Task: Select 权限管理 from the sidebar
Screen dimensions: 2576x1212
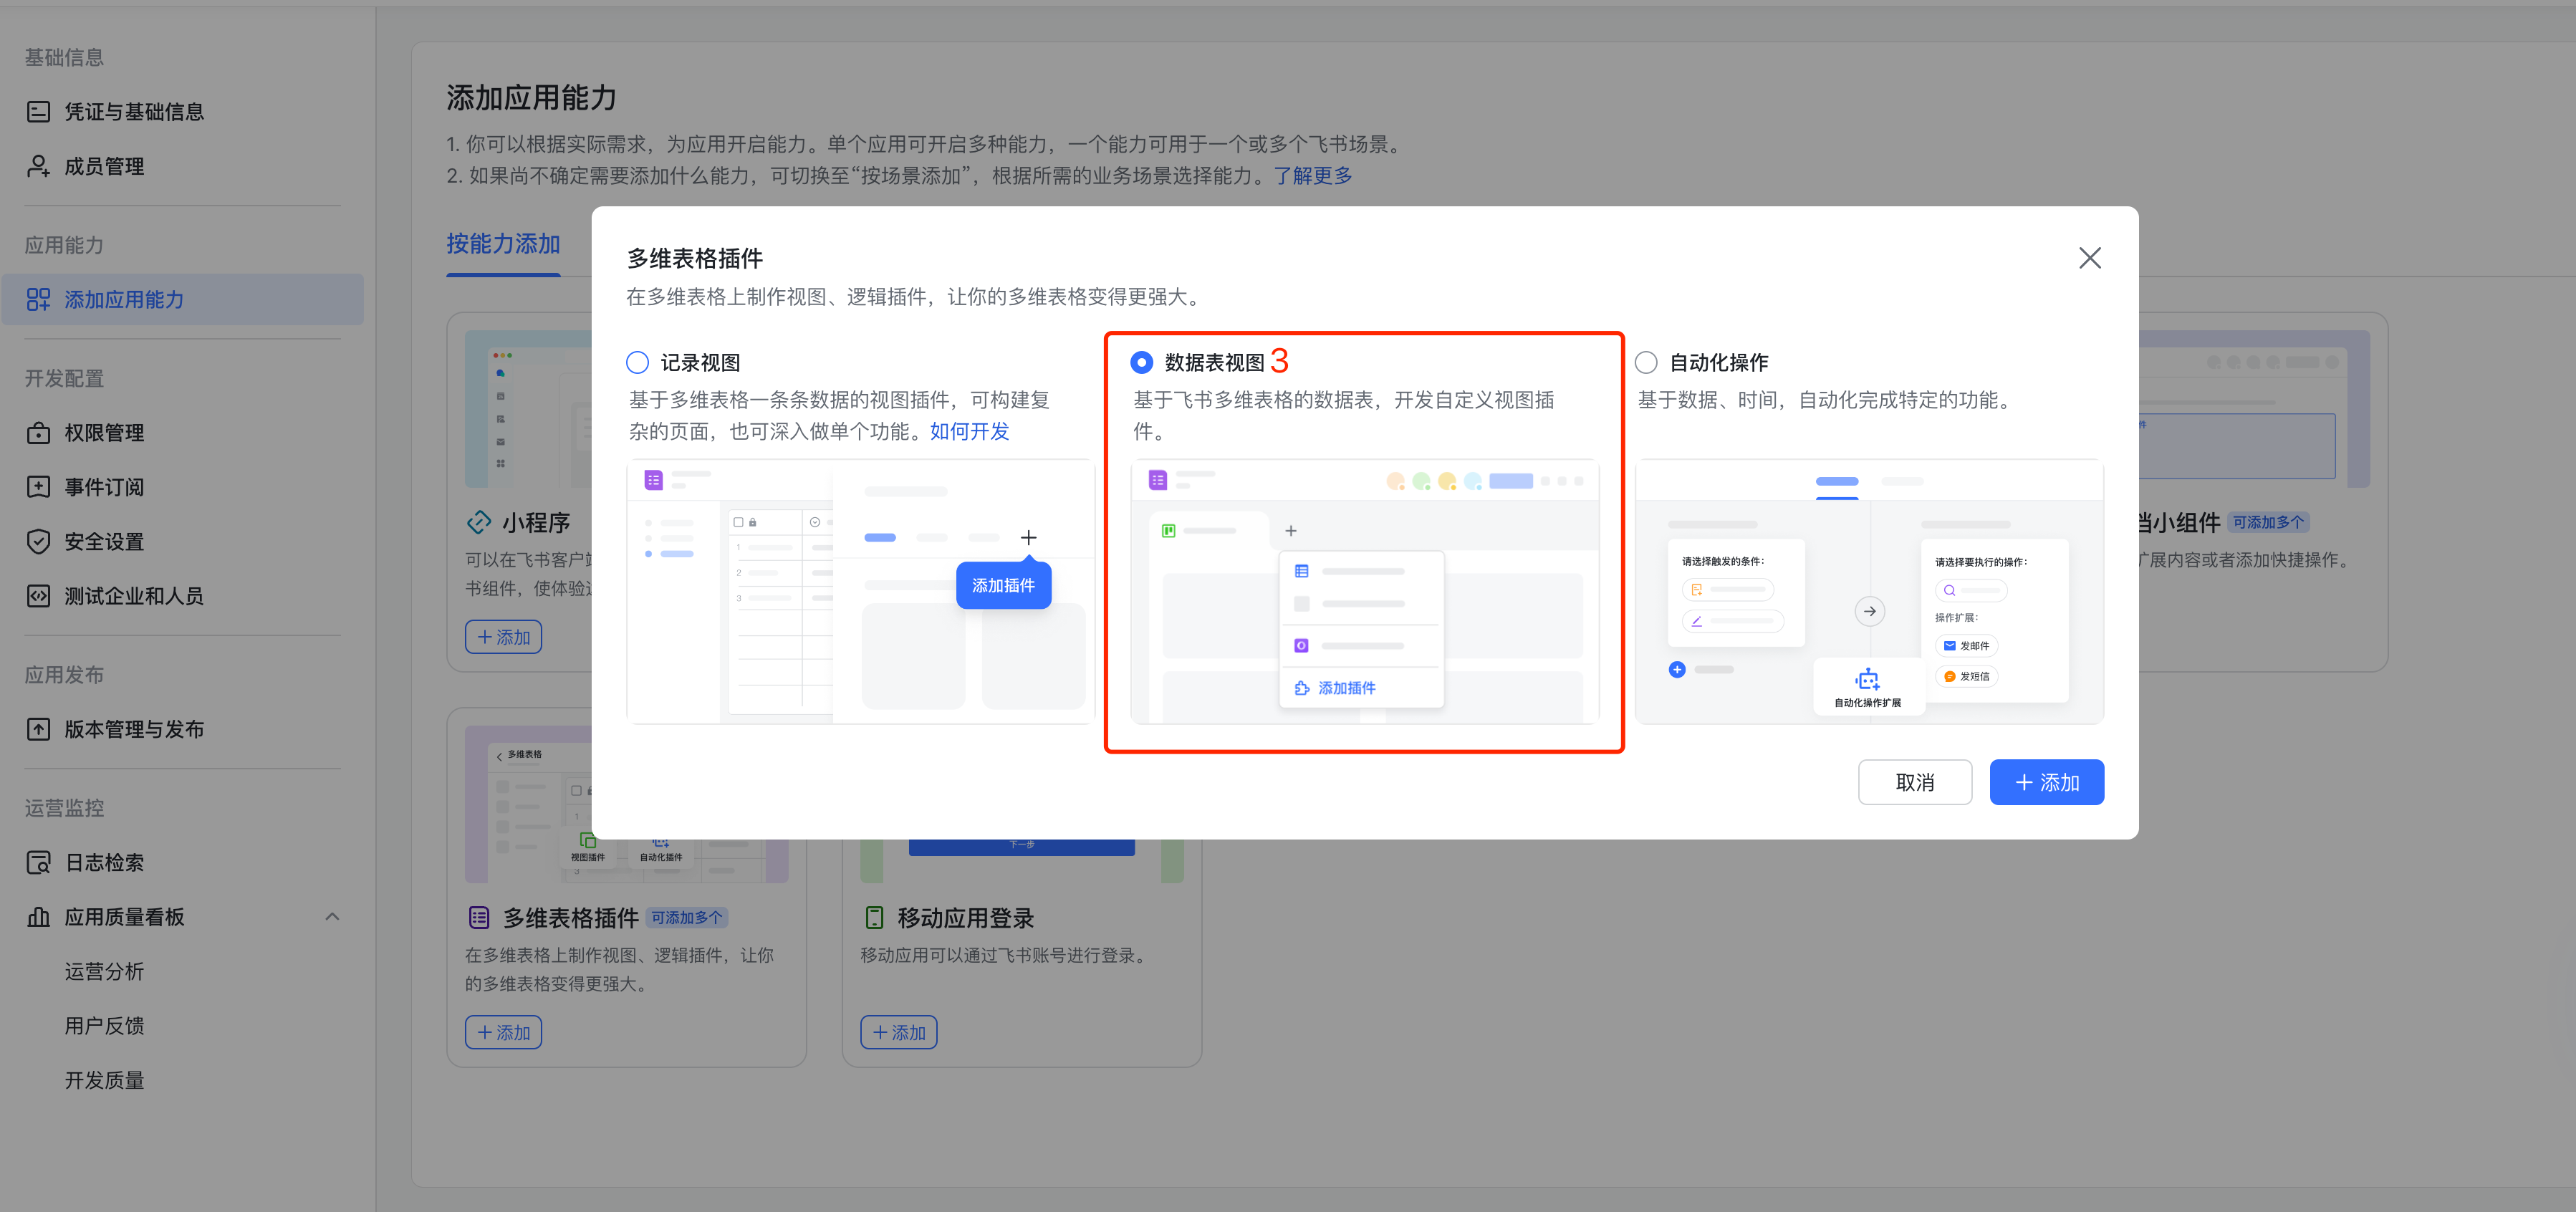Action: pyautogui.click(x=103, y=433)
